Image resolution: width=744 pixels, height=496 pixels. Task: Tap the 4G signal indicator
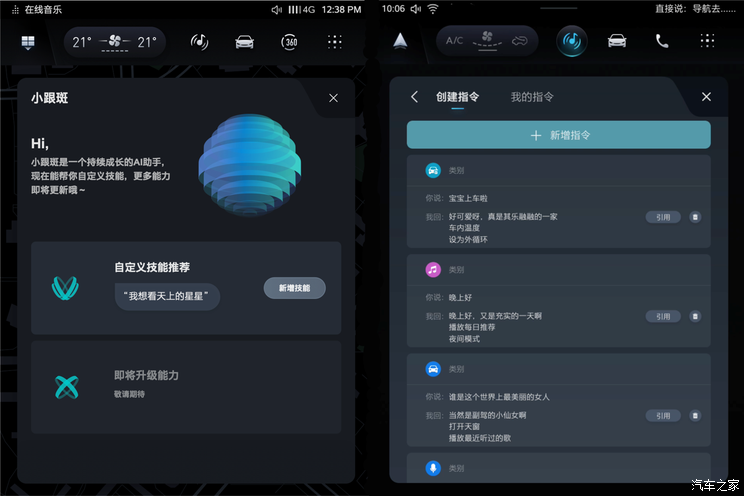pos(301,9)
